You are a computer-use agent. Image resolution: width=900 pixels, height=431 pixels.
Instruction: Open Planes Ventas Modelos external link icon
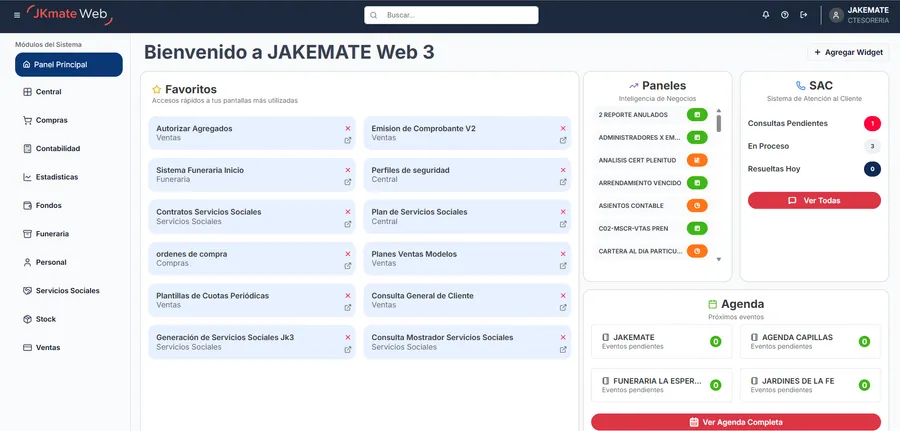[x=562, y=266]
